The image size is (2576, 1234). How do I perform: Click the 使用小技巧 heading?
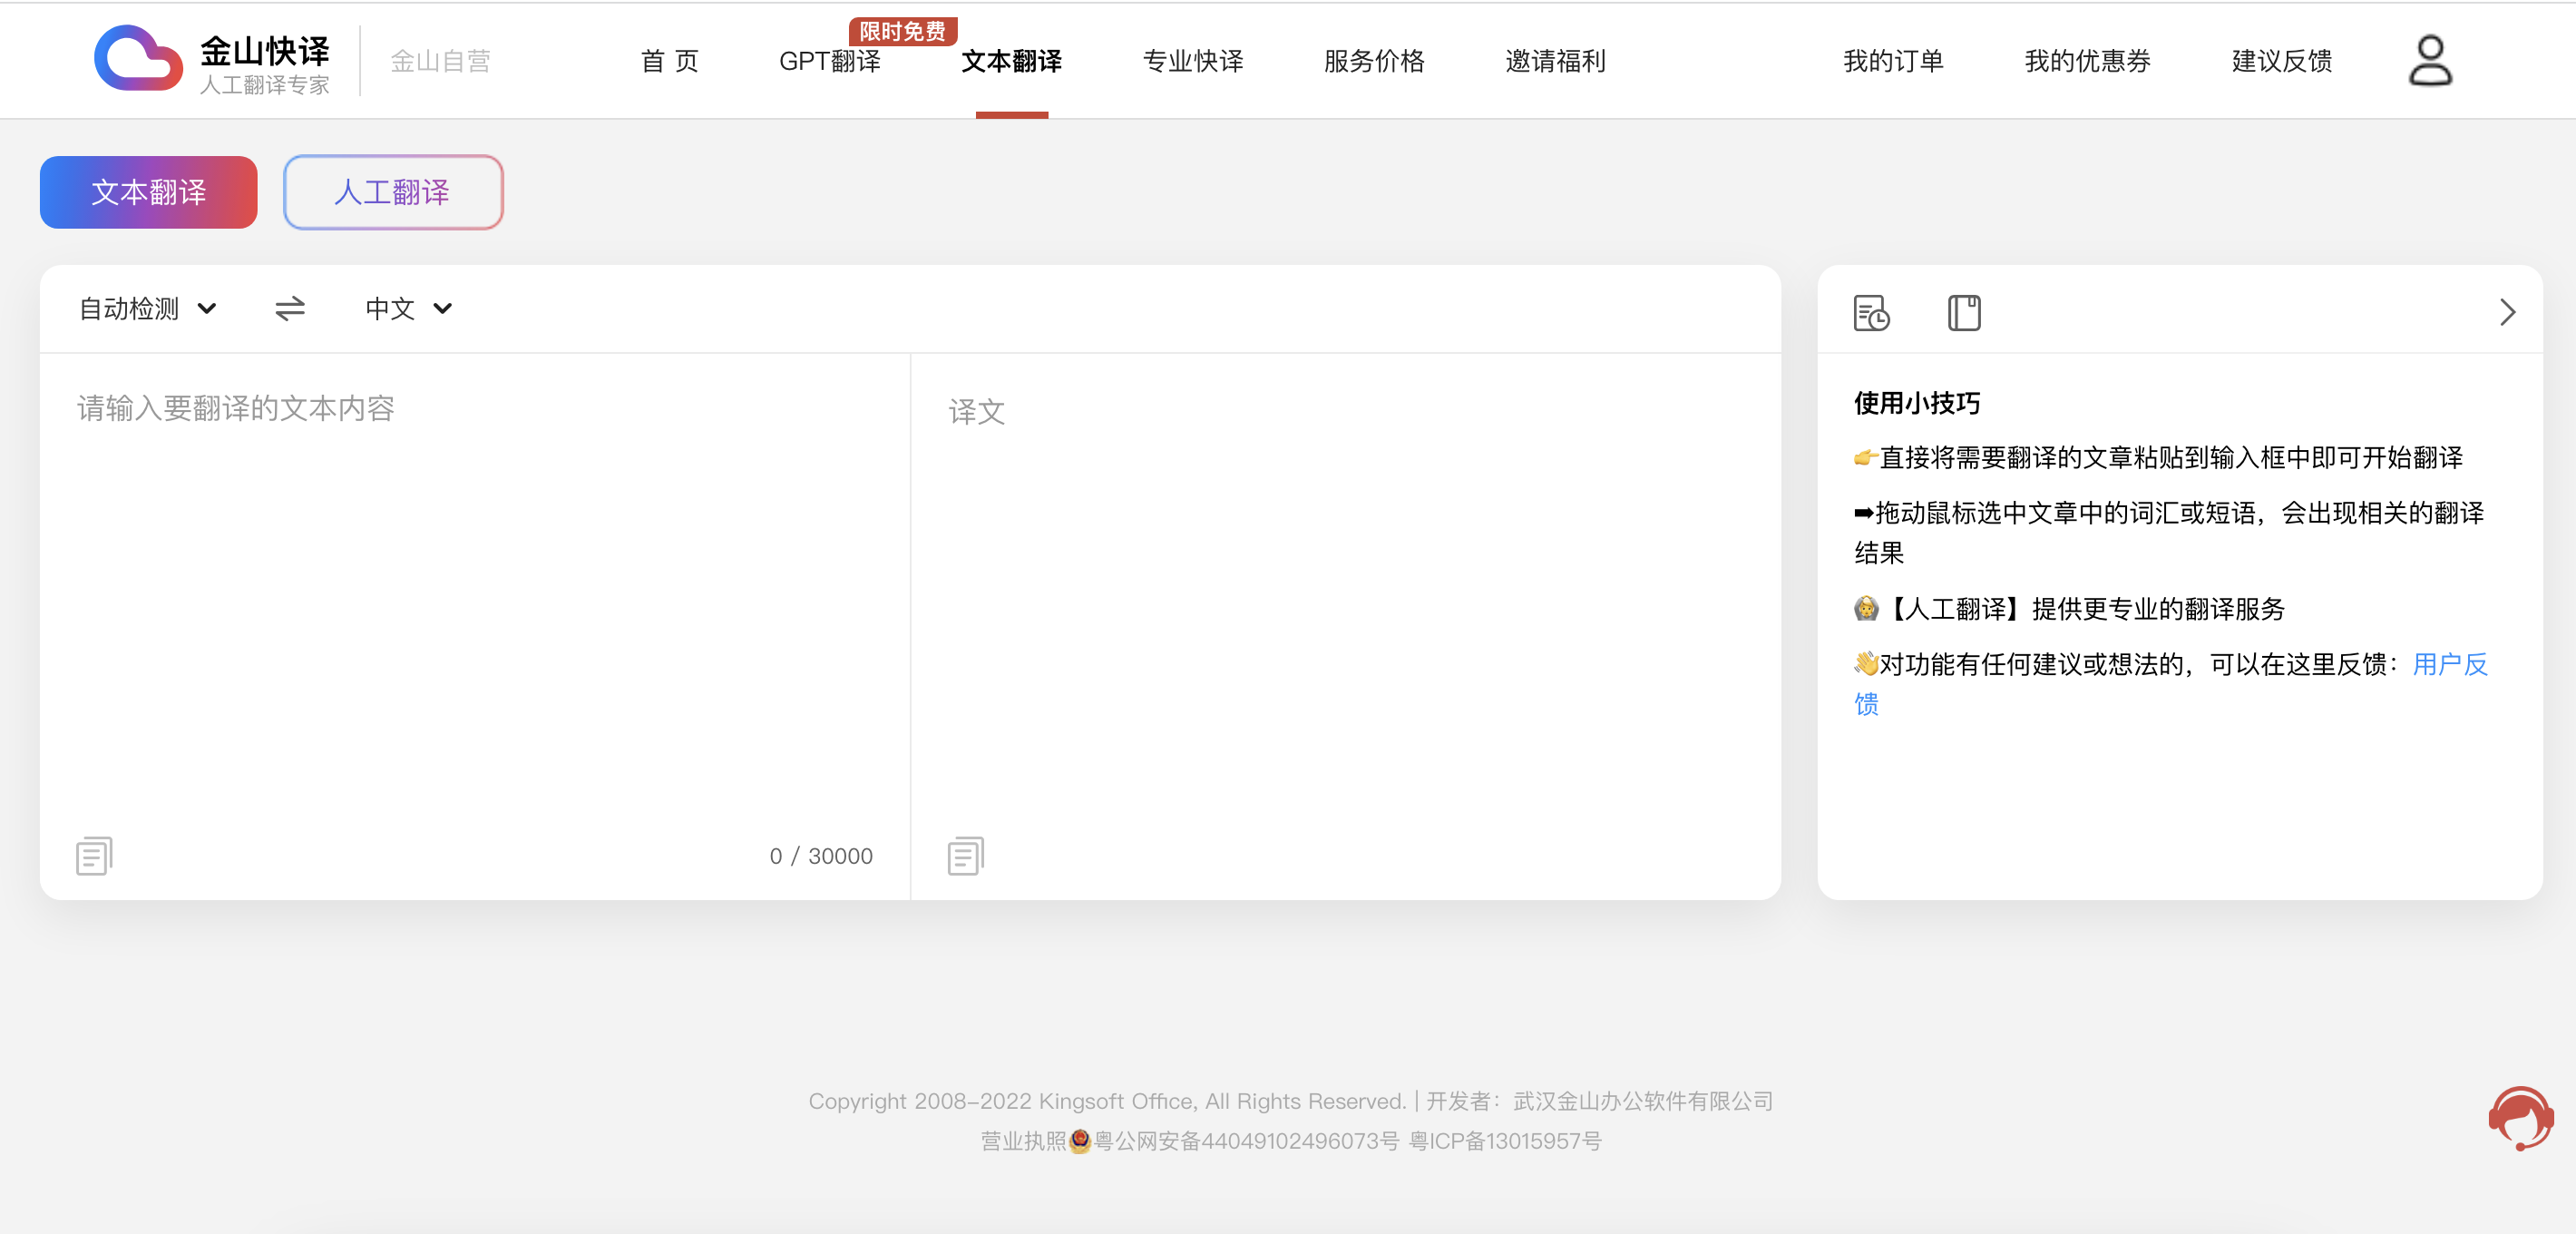[1917, 403]
